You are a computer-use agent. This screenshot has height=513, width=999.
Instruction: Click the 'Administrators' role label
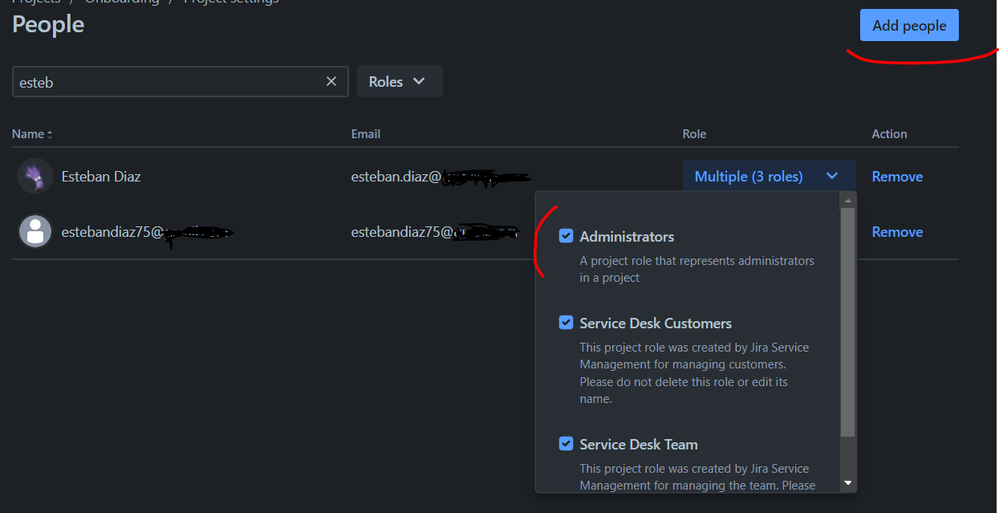(x=627, y=236)
